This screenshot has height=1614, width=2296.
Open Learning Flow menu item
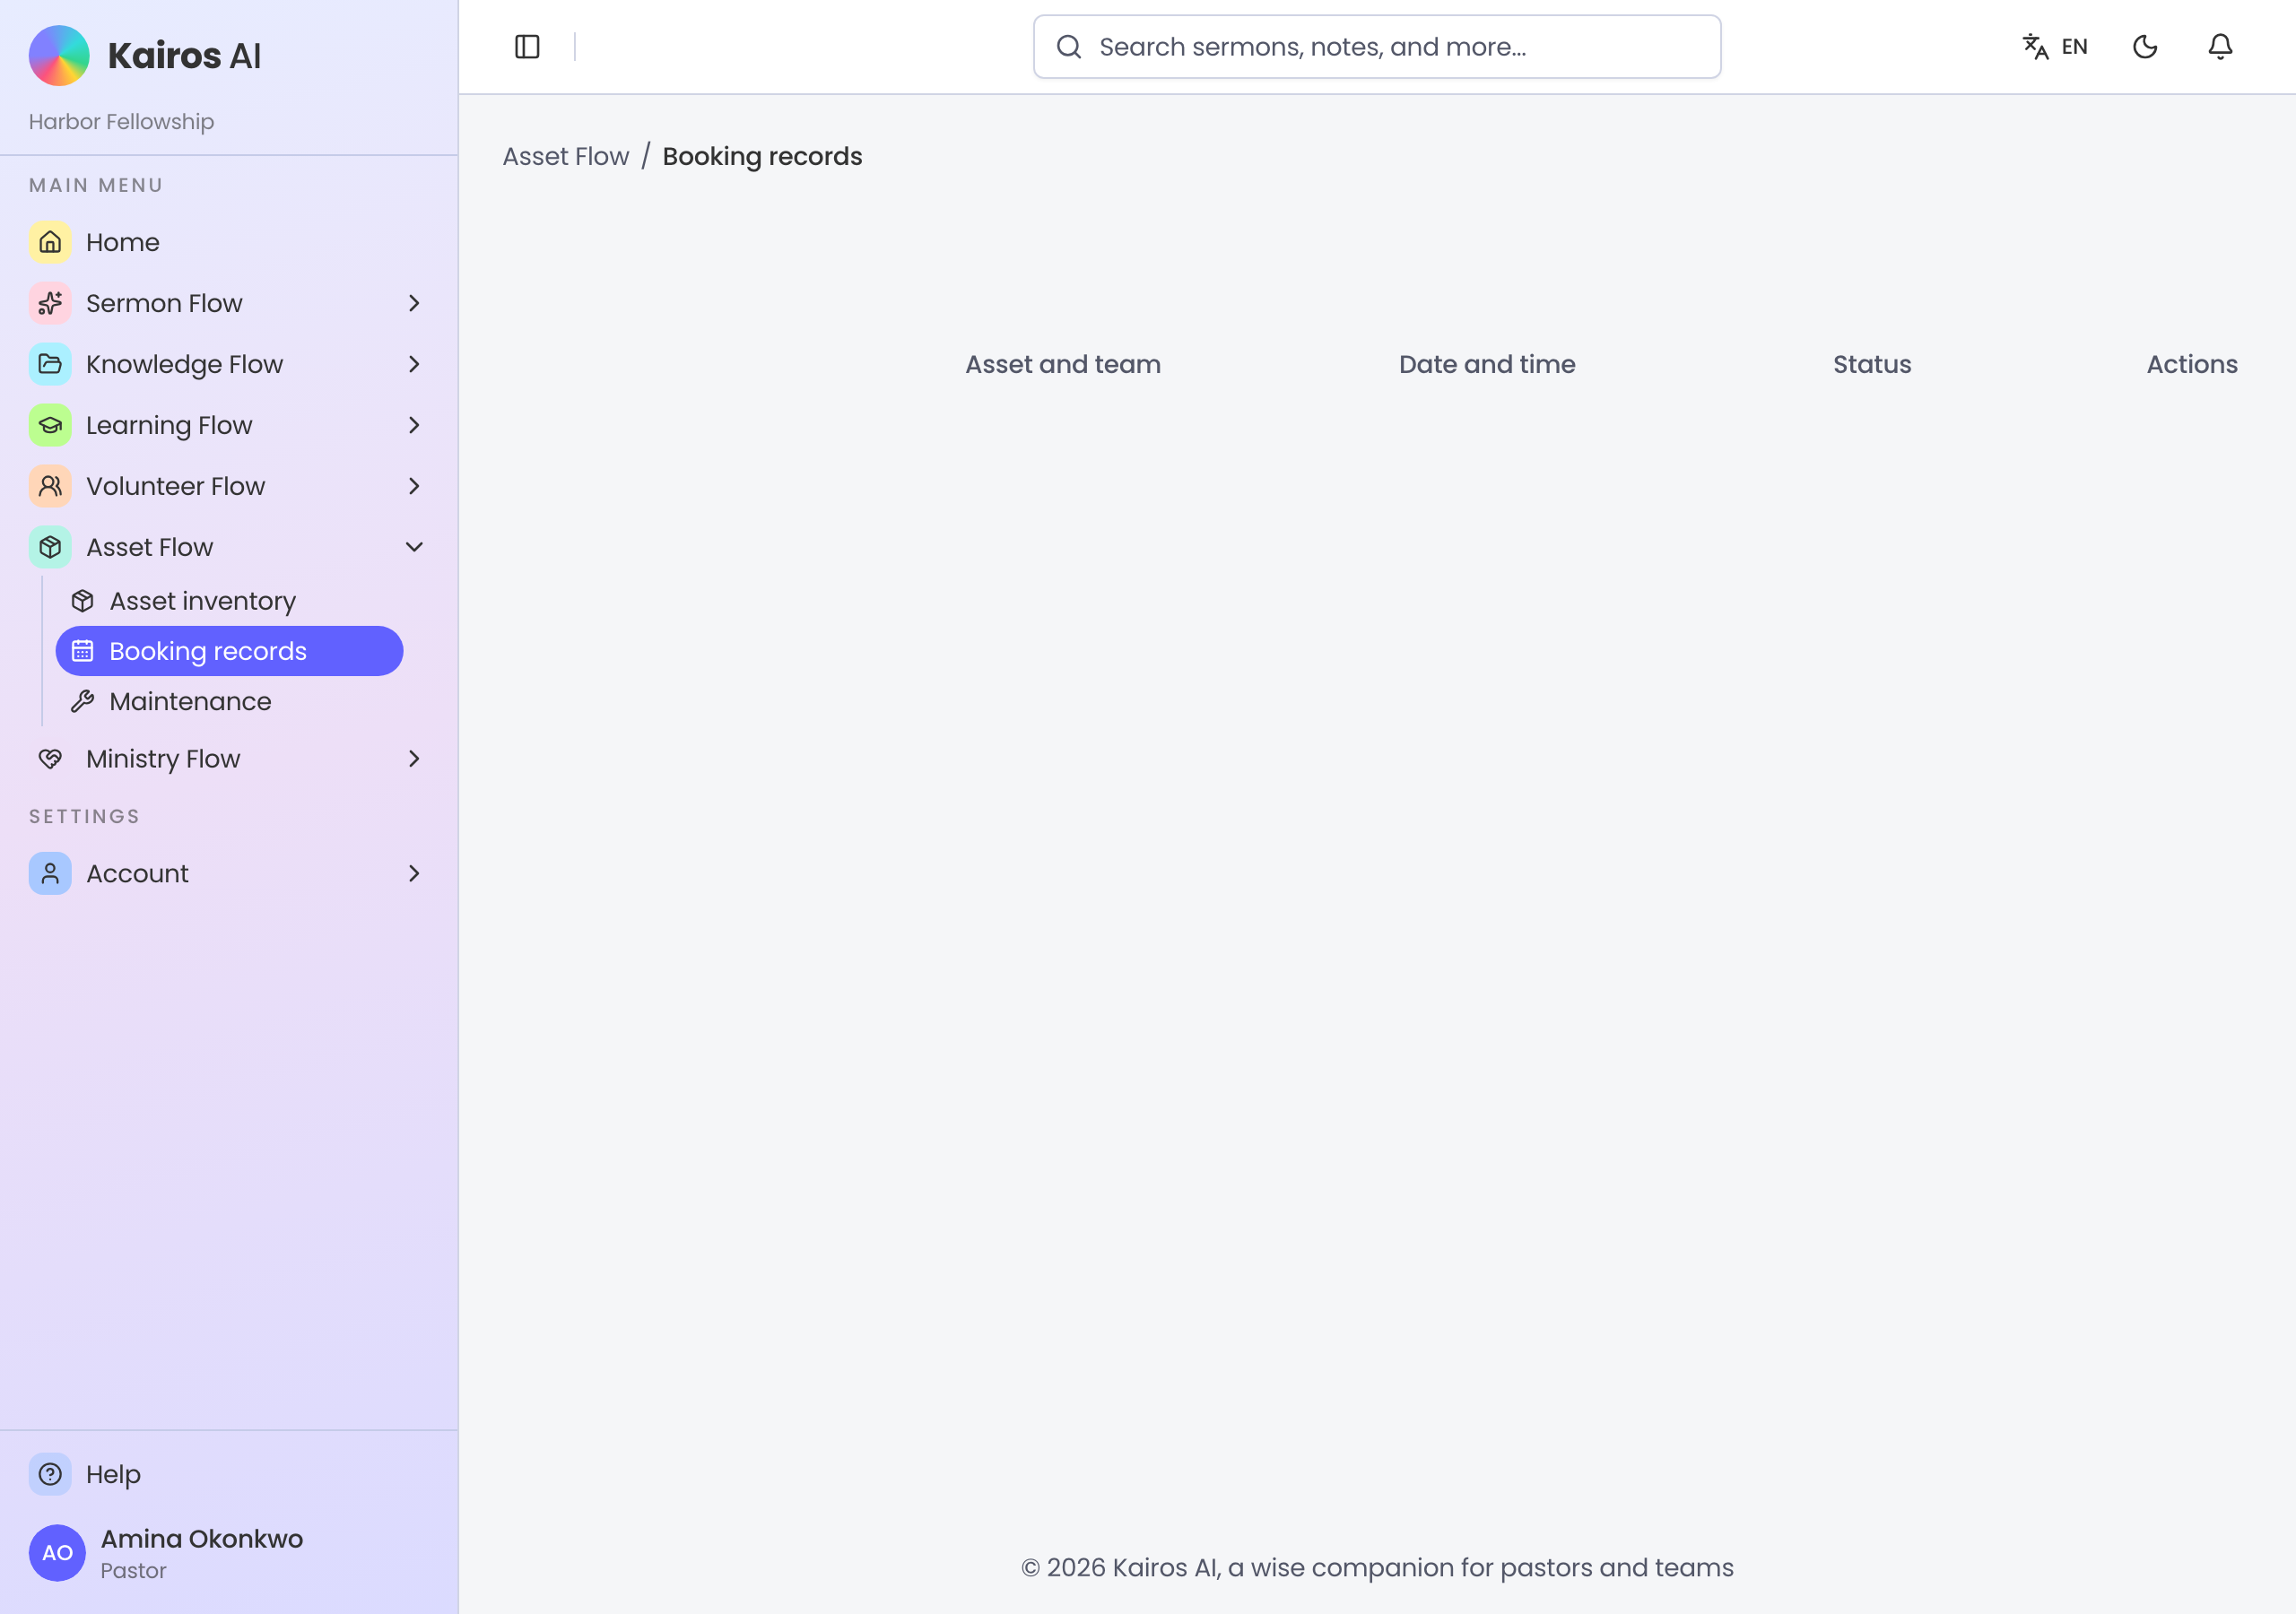(229, 425)
